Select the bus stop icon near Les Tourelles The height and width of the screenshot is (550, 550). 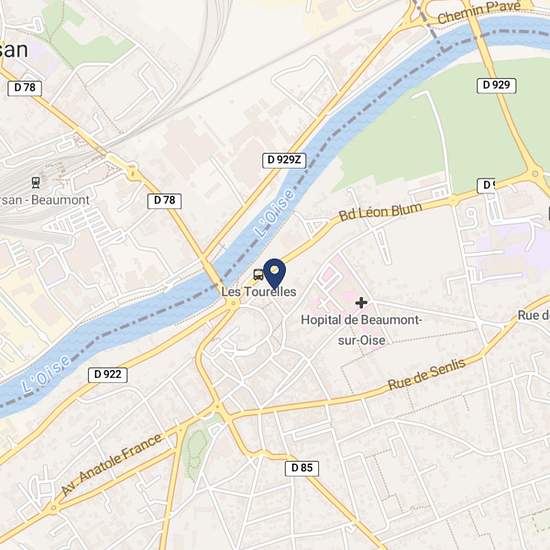259,274
